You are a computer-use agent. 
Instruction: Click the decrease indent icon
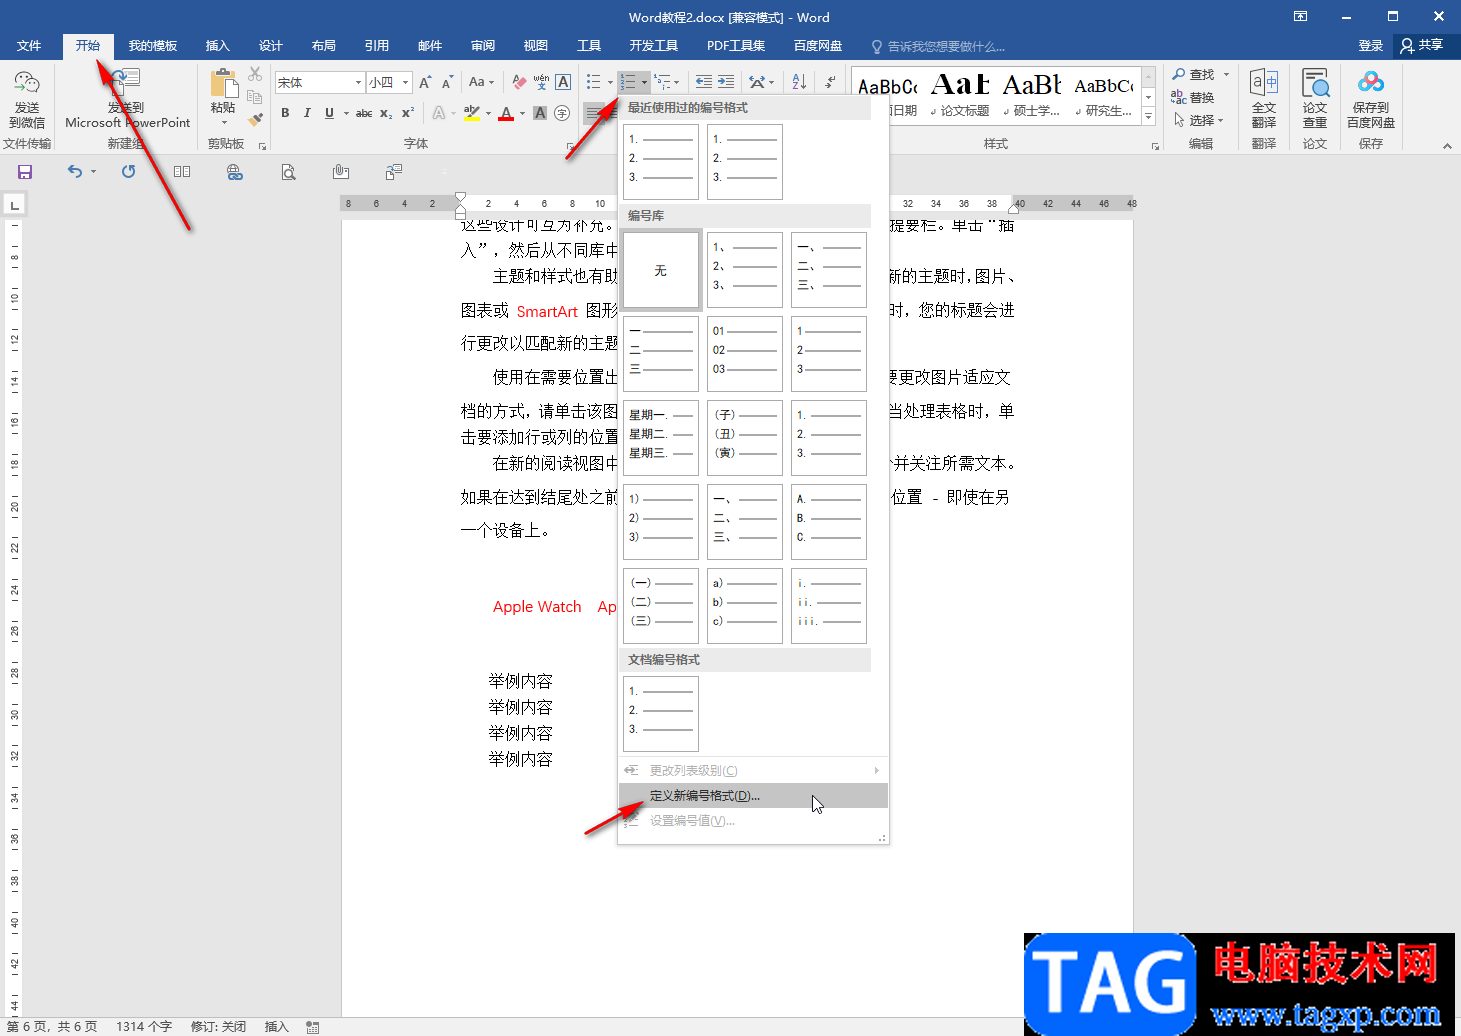click(x=704, y=82)
